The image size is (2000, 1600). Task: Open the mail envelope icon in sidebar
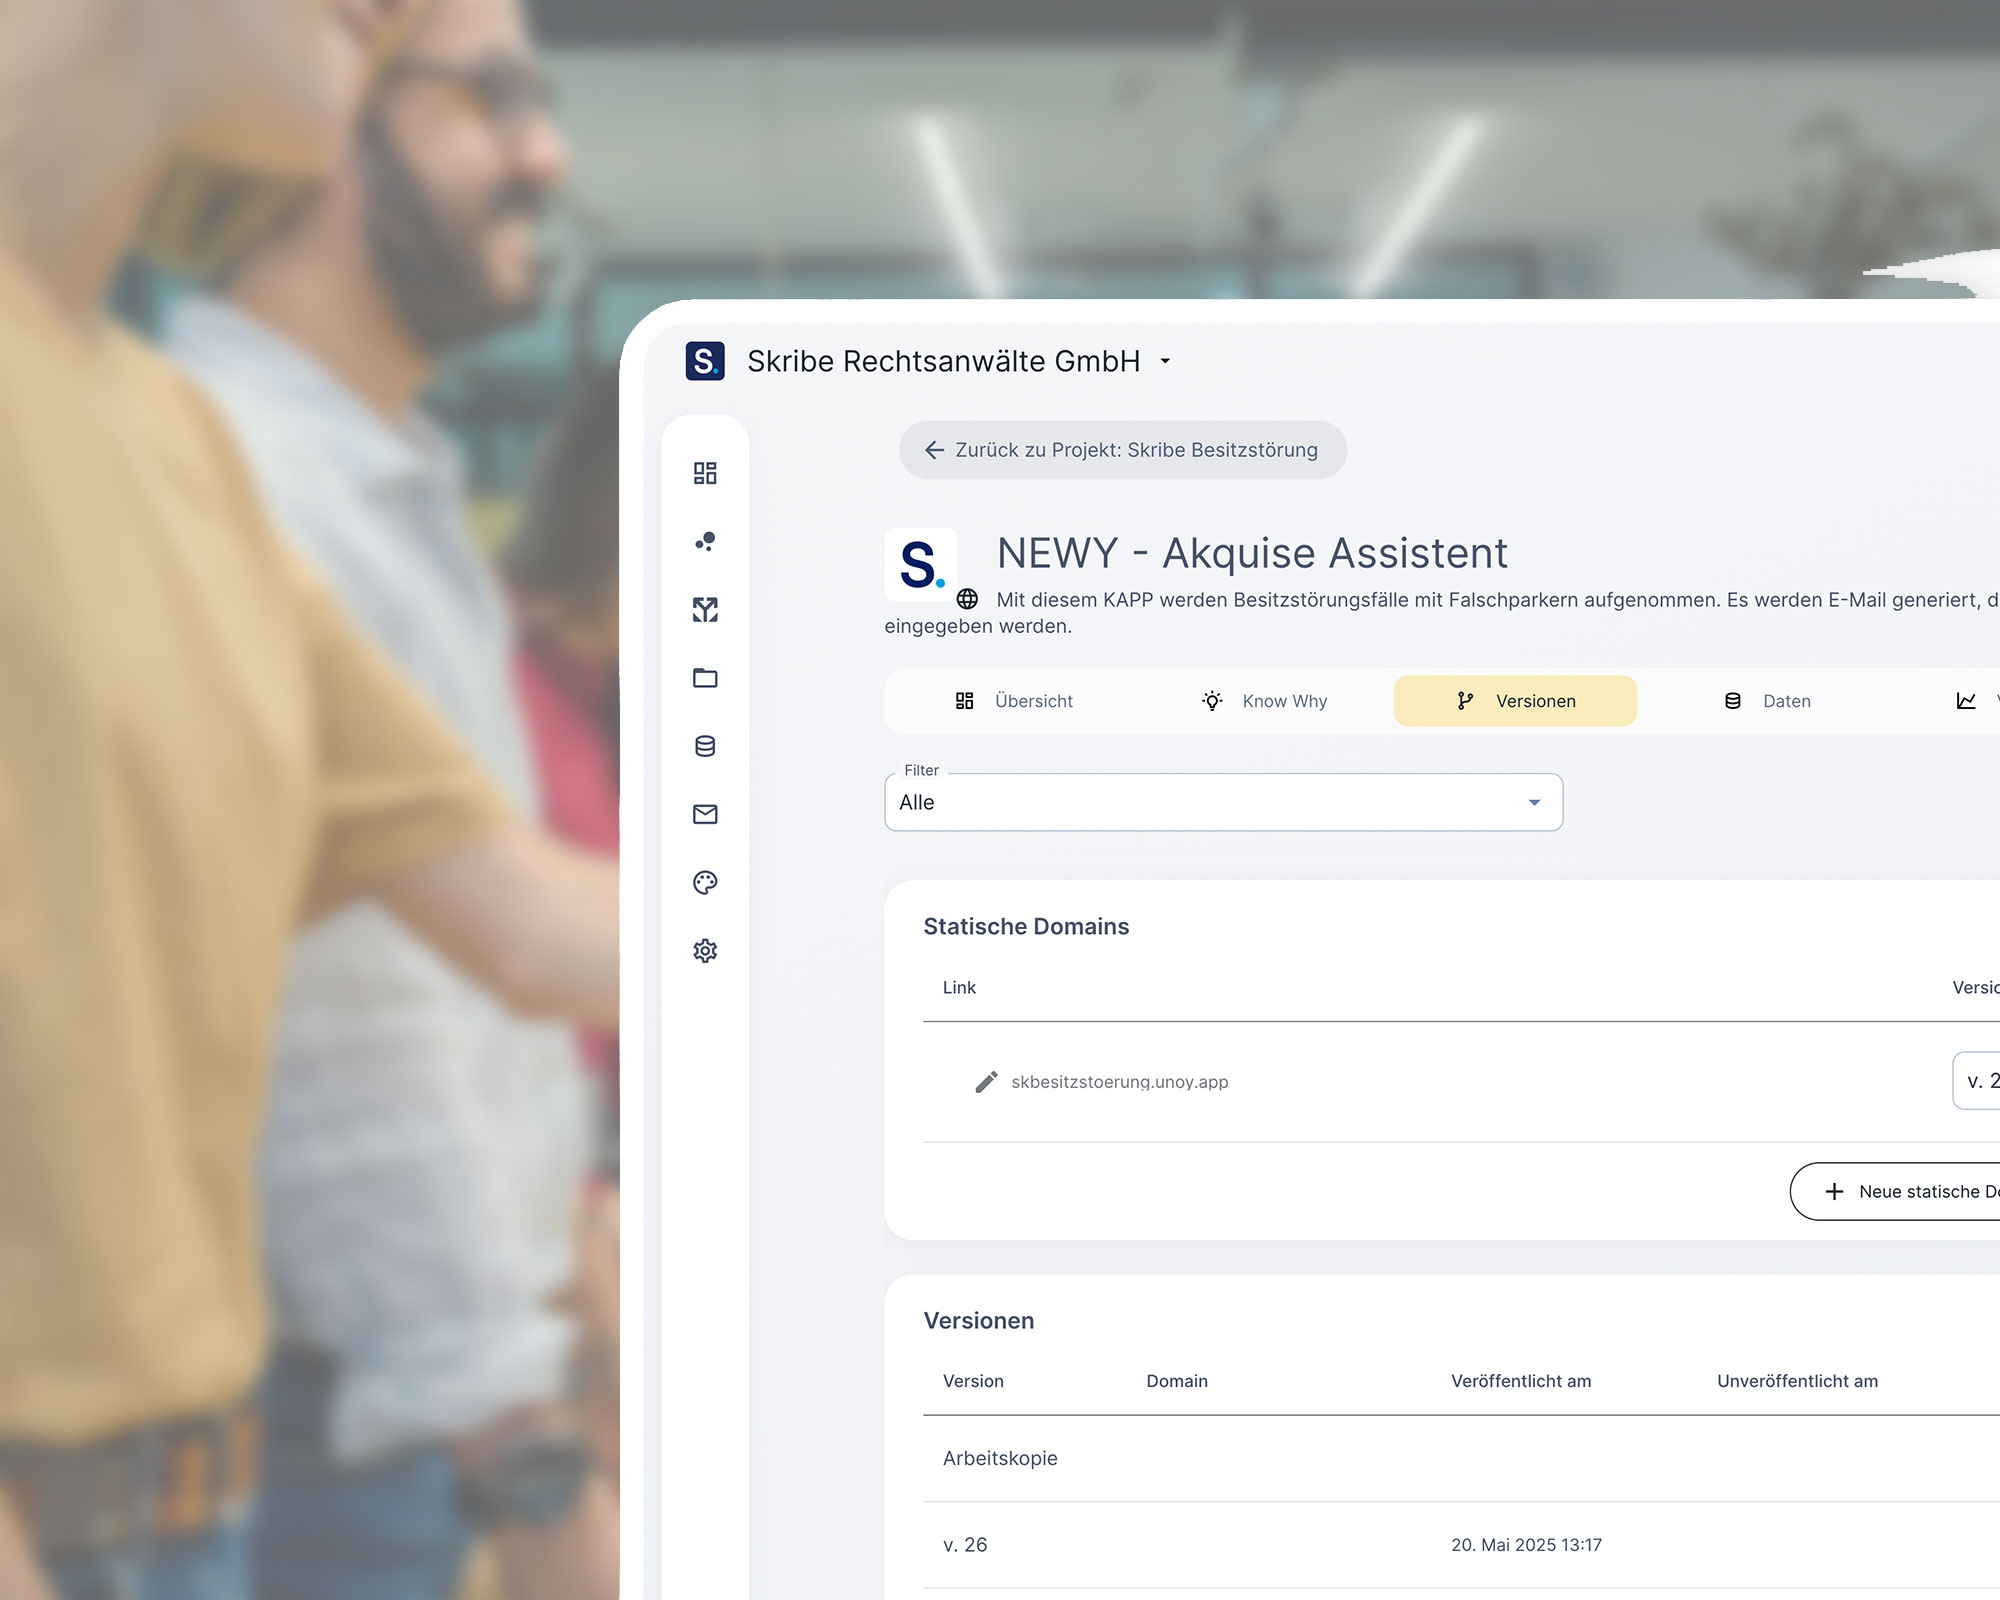pos(705,814)
